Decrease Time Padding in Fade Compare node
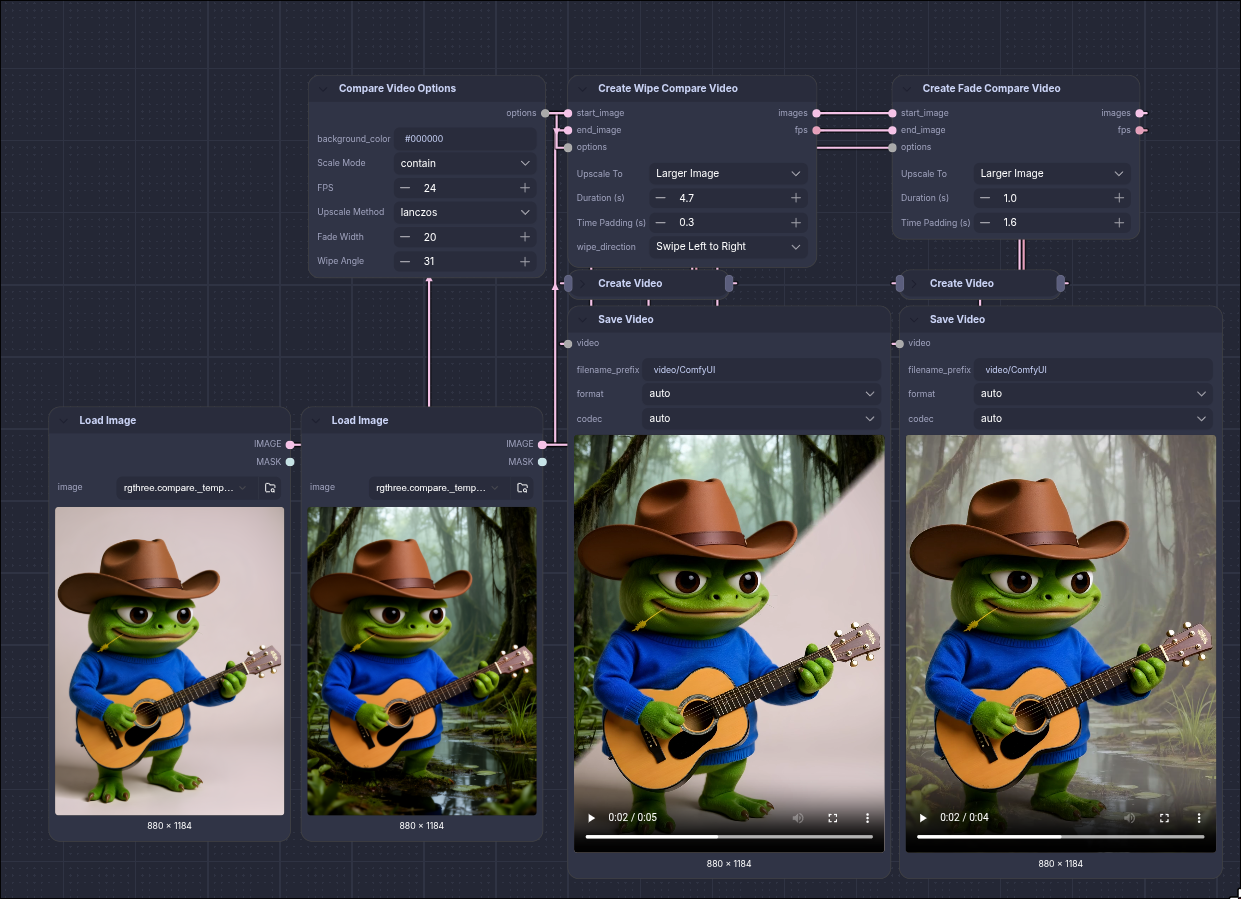This screenshot has height=899, width=1241. point(985,222)
